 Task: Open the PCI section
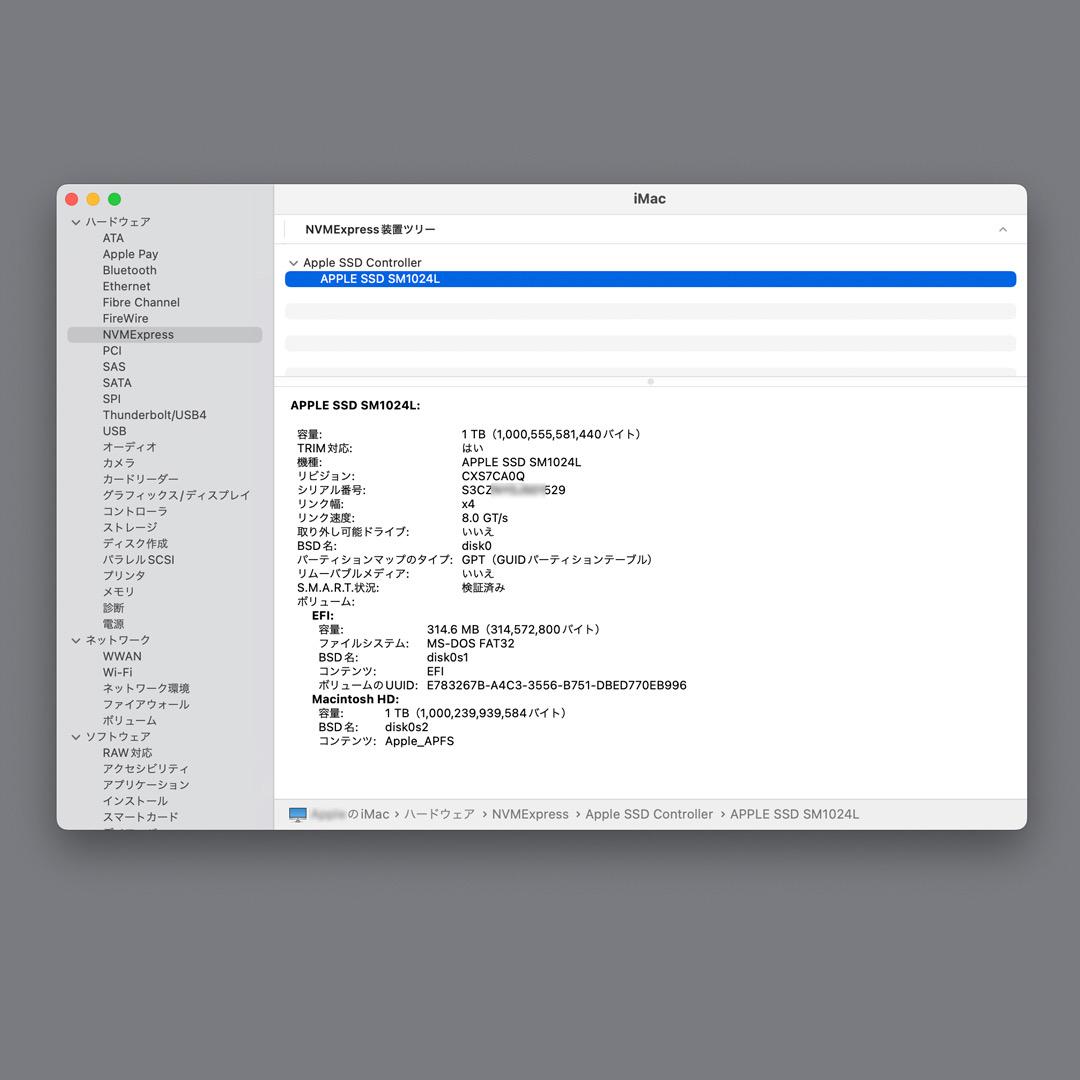click(x=112, y=351)
